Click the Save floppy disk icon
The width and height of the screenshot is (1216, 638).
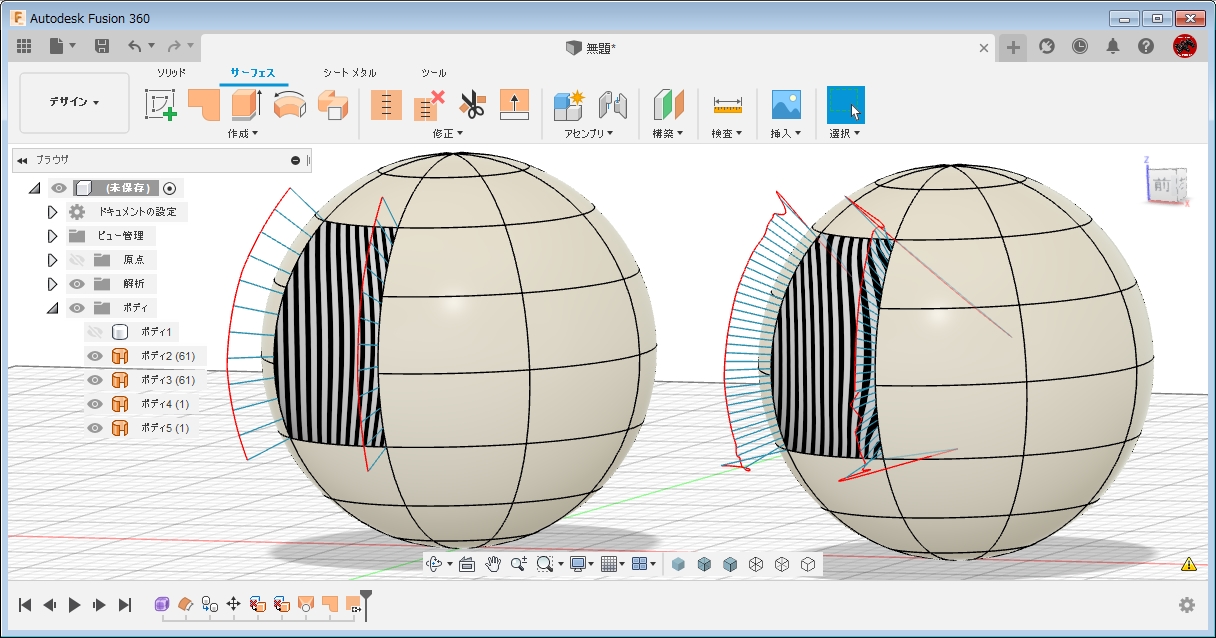point(102,46)
